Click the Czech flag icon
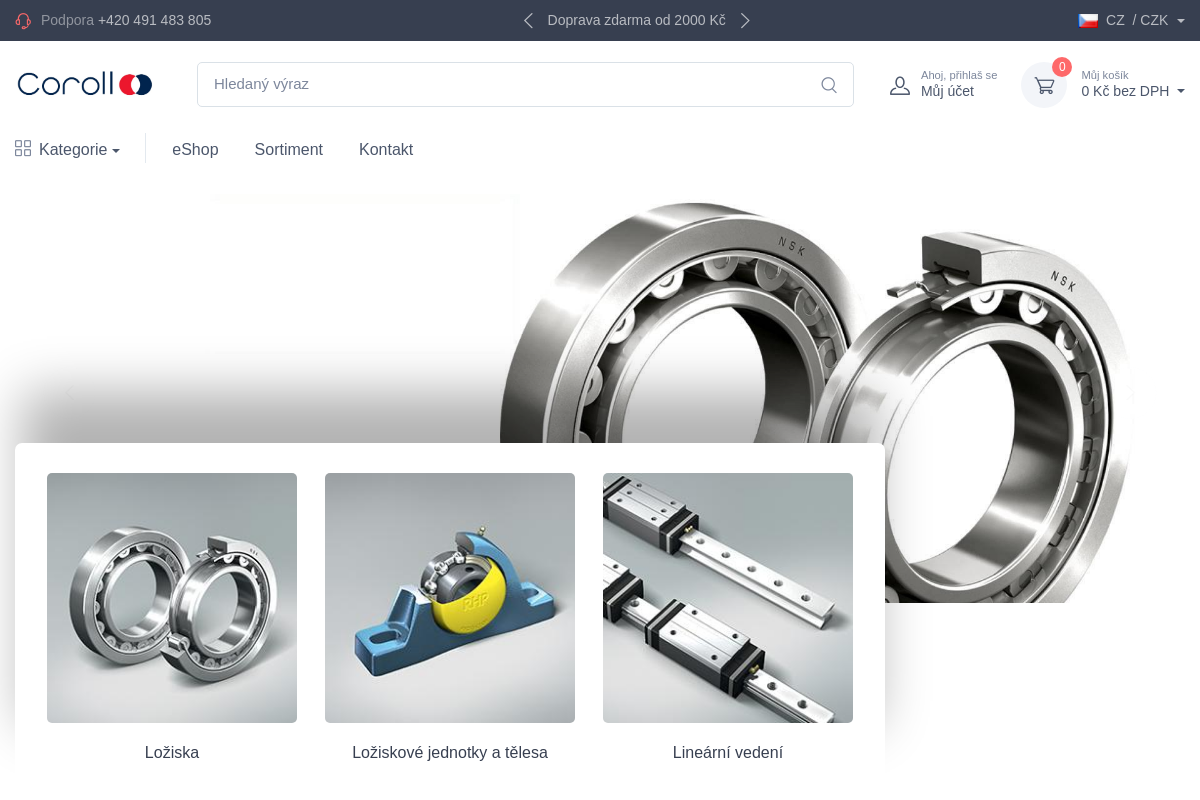The image size is (1200, 800). [x=1088, y=20]
